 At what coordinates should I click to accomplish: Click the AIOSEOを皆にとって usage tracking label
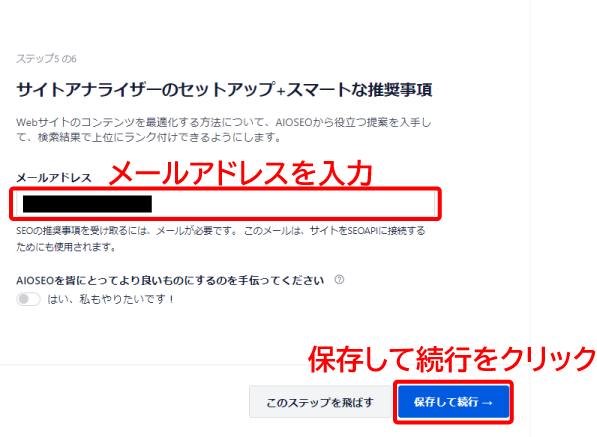click(170, 281)
